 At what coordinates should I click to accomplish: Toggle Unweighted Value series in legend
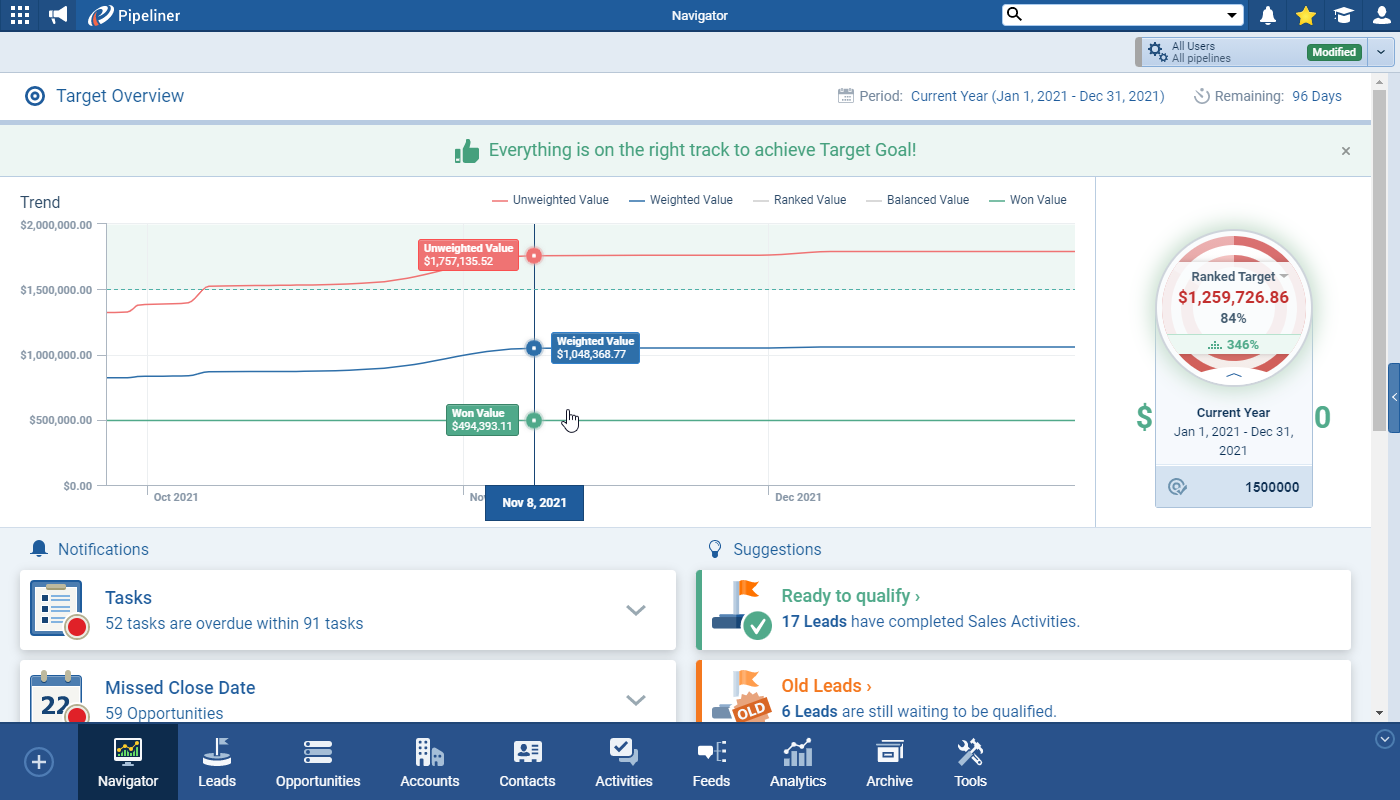(x=550, y=200)
